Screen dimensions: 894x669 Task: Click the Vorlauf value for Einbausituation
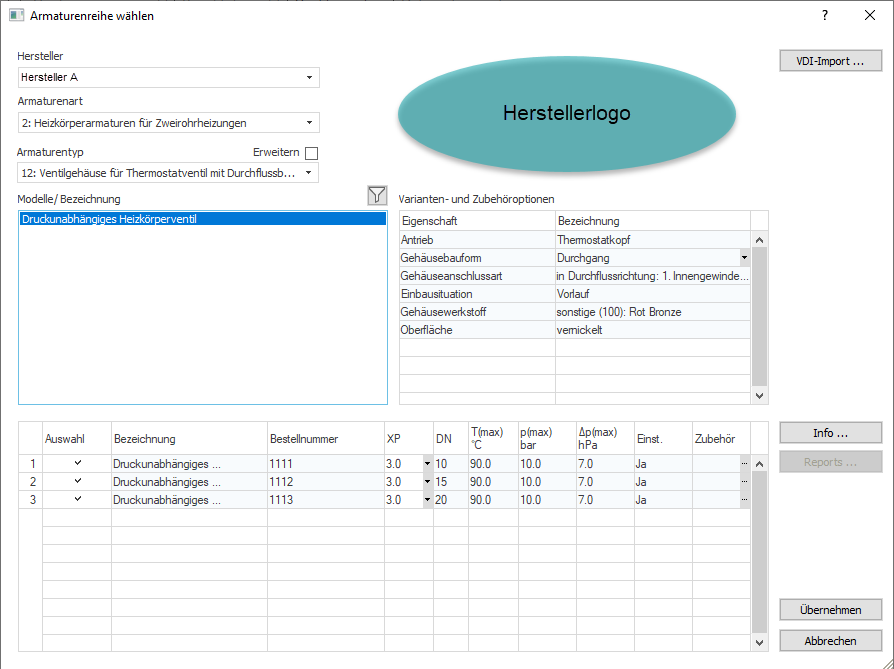pos(653,294)
